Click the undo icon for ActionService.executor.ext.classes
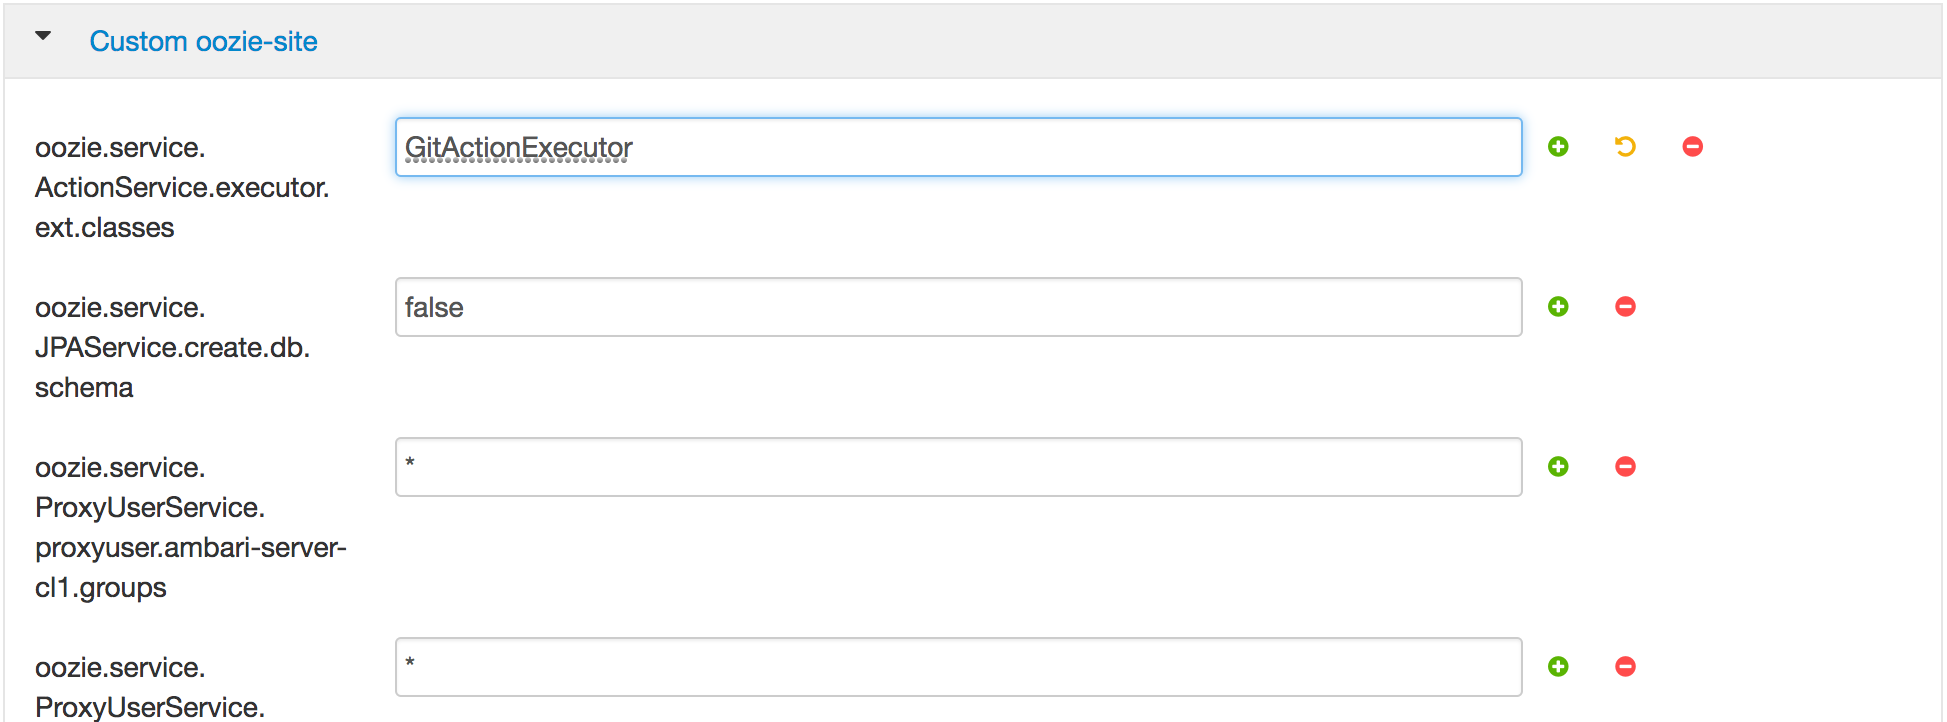1947x722 pixels. (1624, 146)
